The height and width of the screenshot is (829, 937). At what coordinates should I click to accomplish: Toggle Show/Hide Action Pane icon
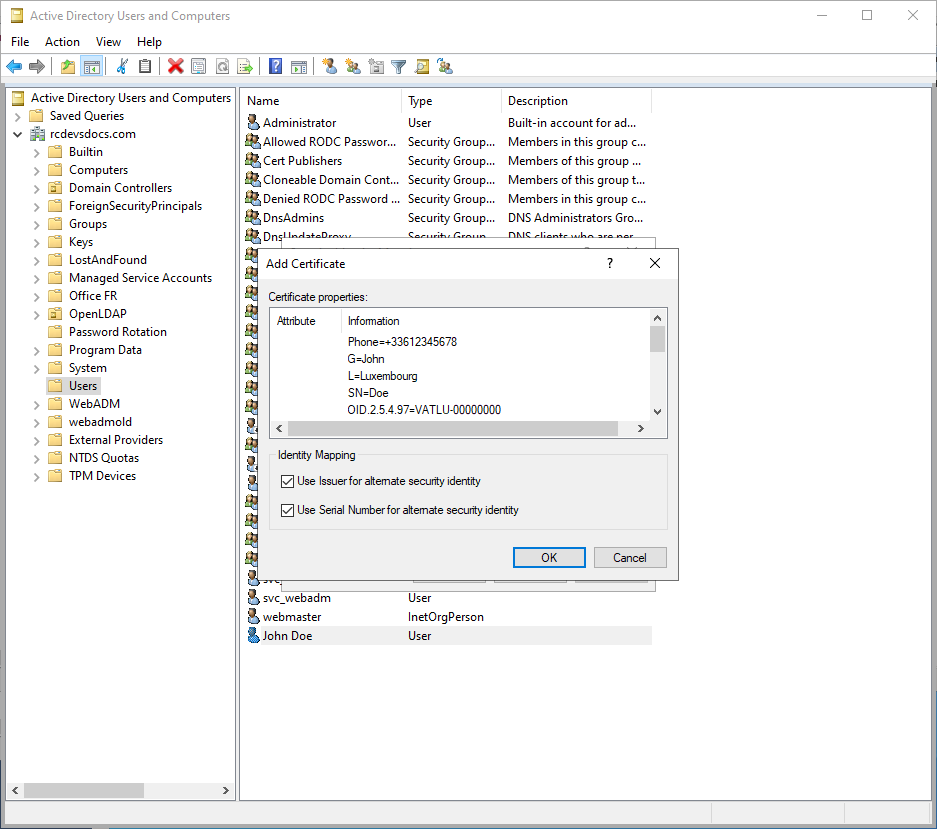[x=299, y=66]
